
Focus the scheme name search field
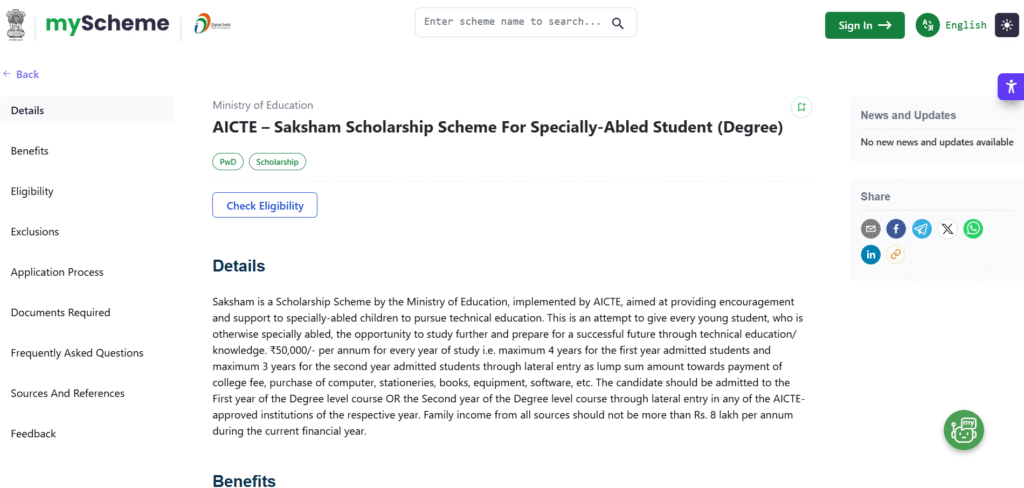512,22
